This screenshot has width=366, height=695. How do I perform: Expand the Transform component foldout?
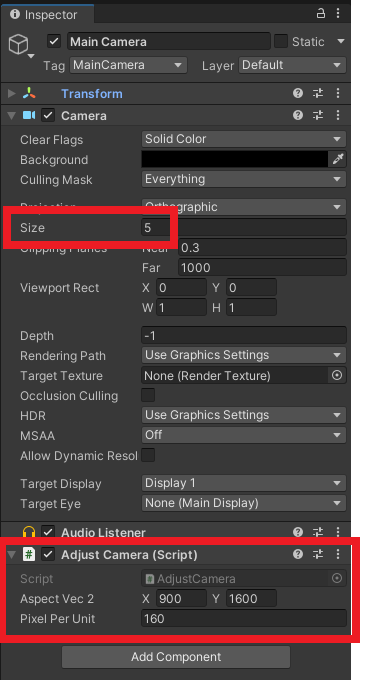click(x=12, y=94)
